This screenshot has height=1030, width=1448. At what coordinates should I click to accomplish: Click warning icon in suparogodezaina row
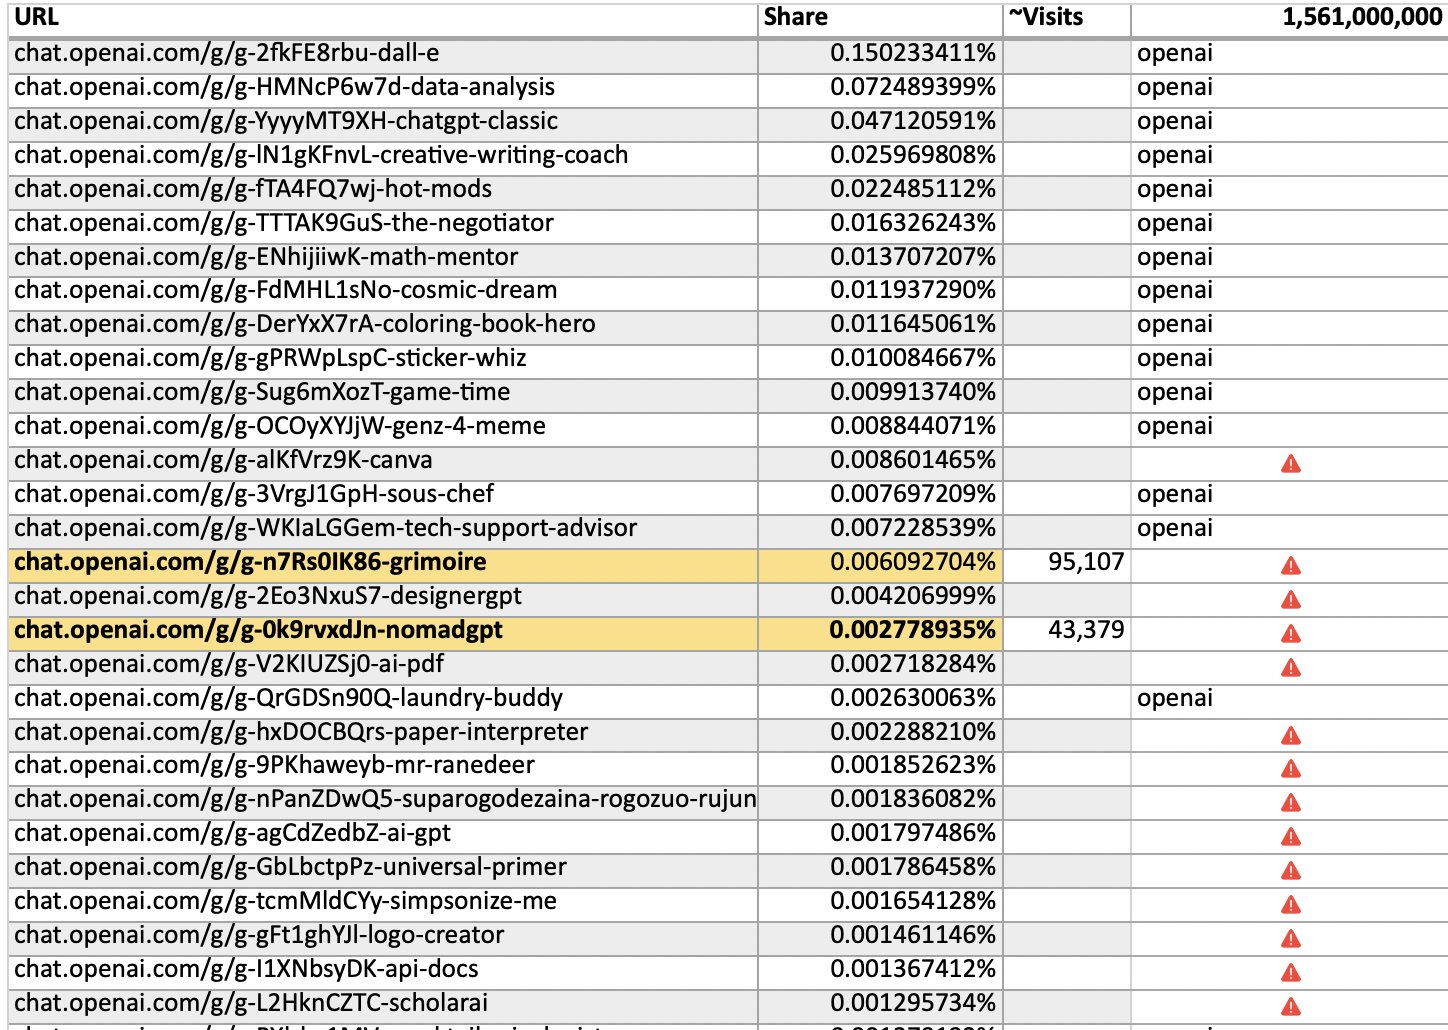(x=1291, y=802)
